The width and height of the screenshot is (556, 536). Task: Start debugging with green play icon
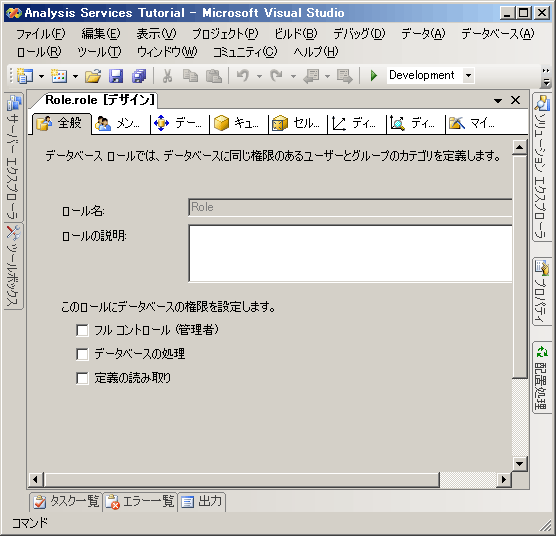coord(373,76)
